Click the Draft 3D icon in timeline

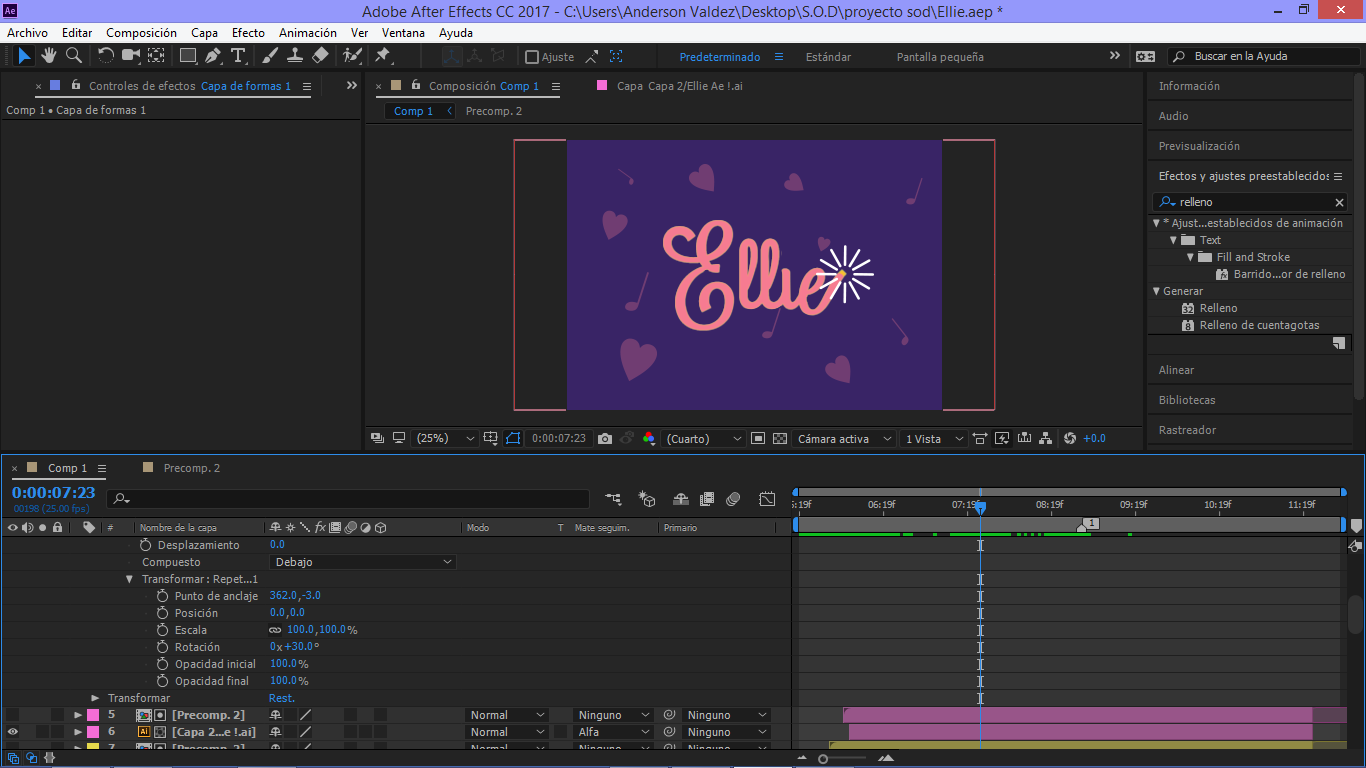(x=646, y=498)
